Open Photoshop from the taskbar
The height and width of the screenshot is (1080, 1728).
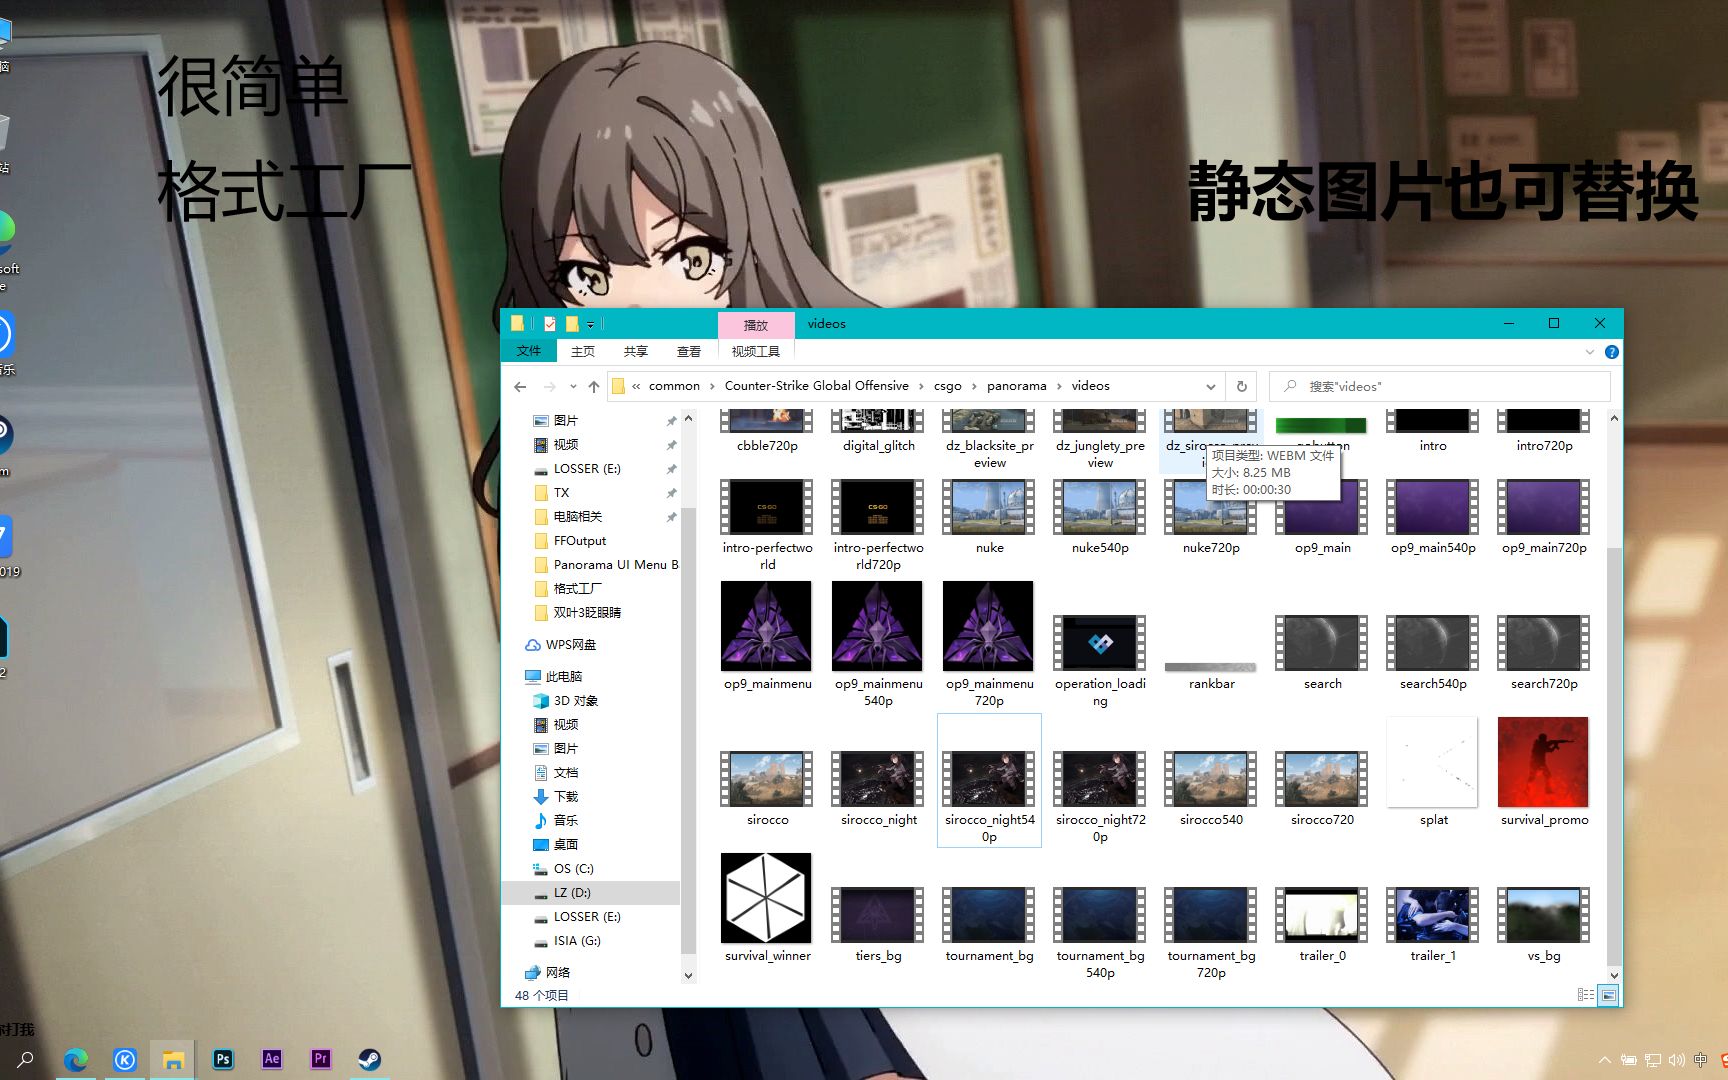coord(223,1059)
